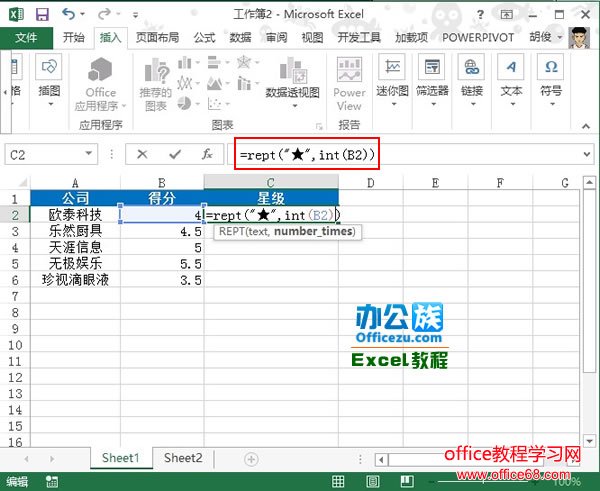
Task: Insert a radar chart icon
Action: pos(244,62)
